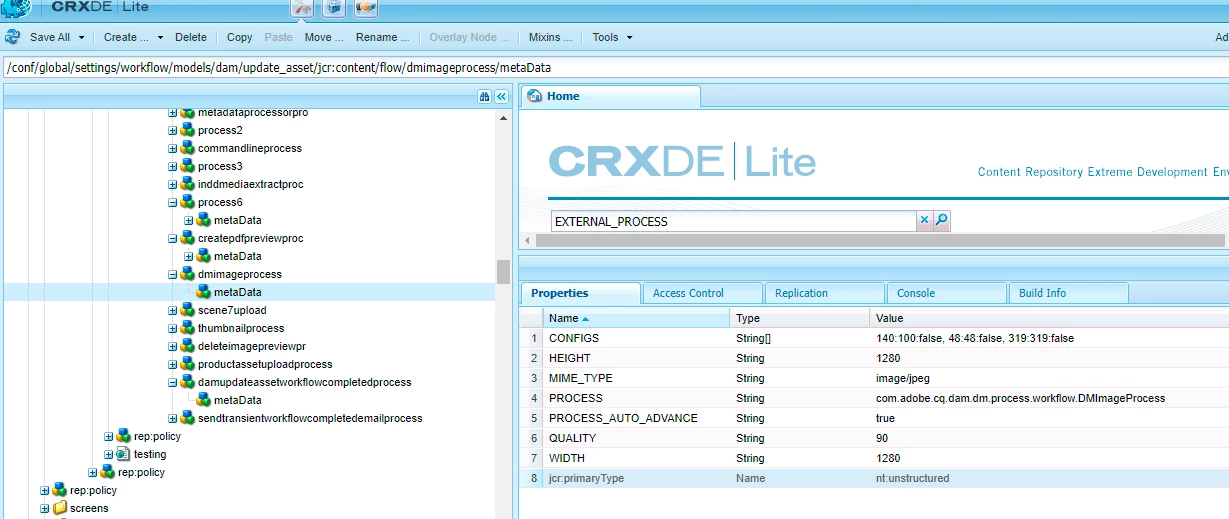Image resolution: width=1229 pixels, height=519 pixels.
Task: Click the Create button
Action: pos(126,37)
